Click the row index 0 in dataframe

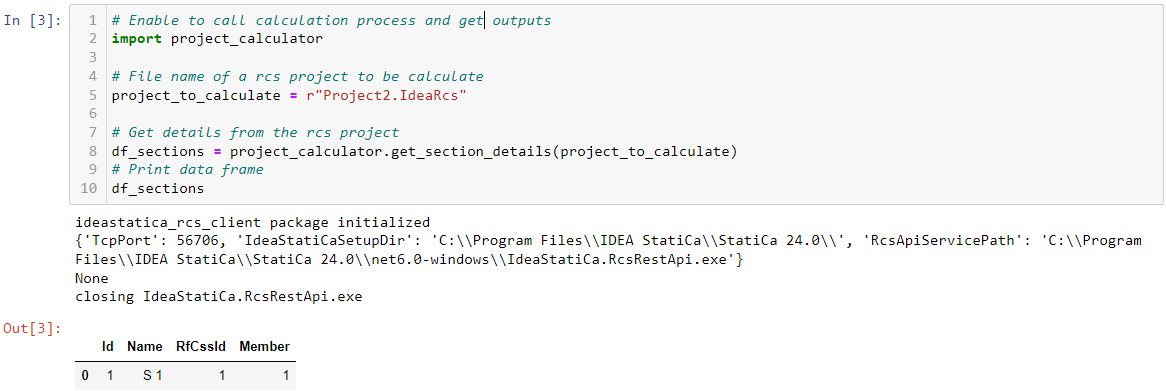[x=85, y=376]
